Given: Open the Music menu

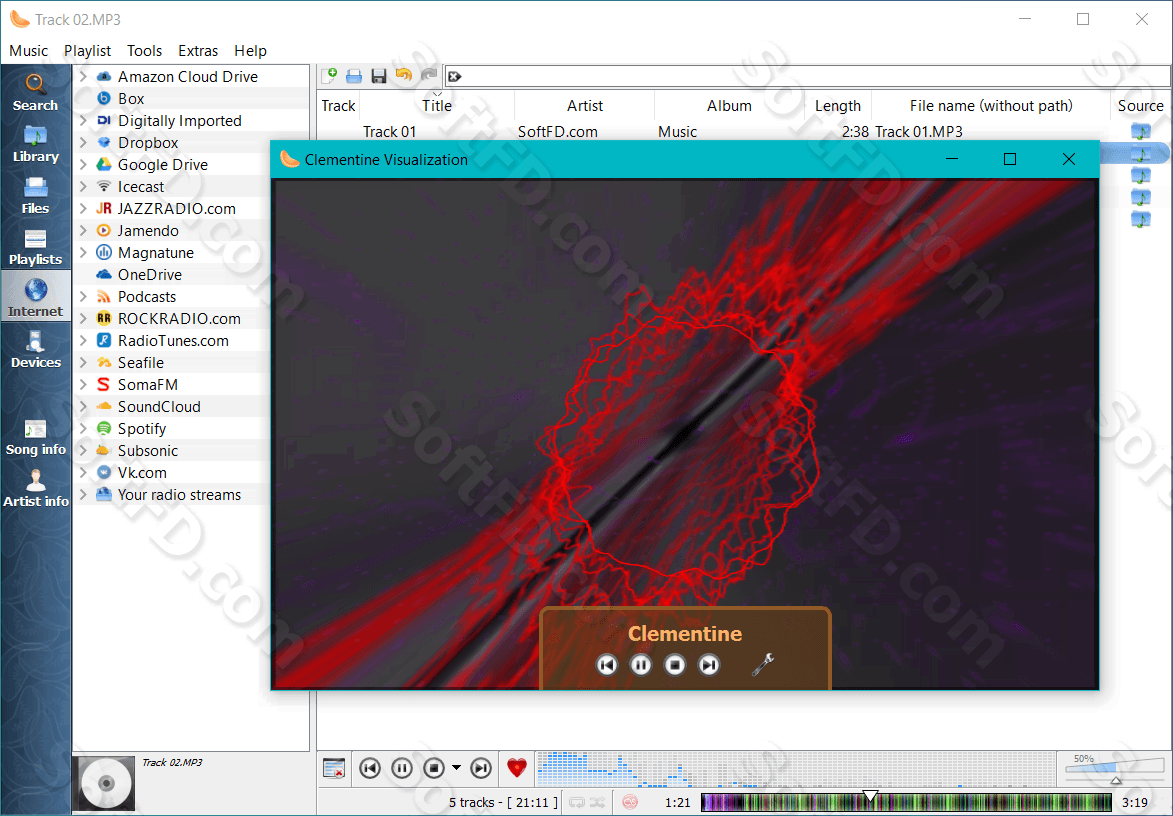Looking at the screenshot, I should coord(28,51).
